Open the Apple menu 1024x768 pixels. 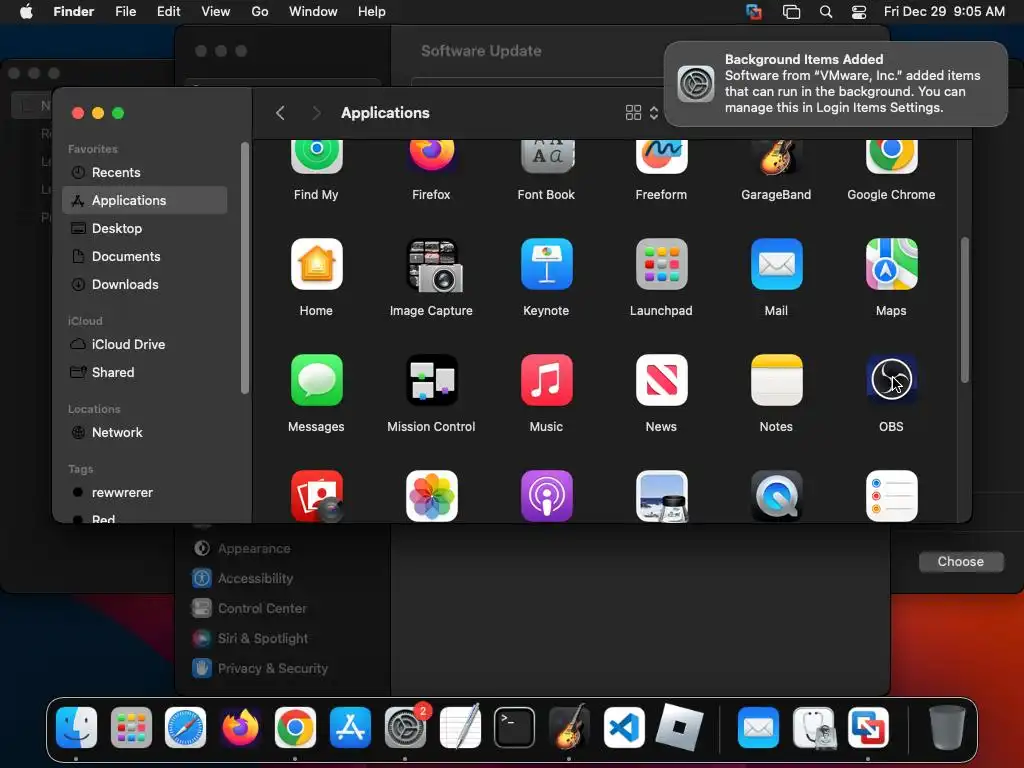26,12
